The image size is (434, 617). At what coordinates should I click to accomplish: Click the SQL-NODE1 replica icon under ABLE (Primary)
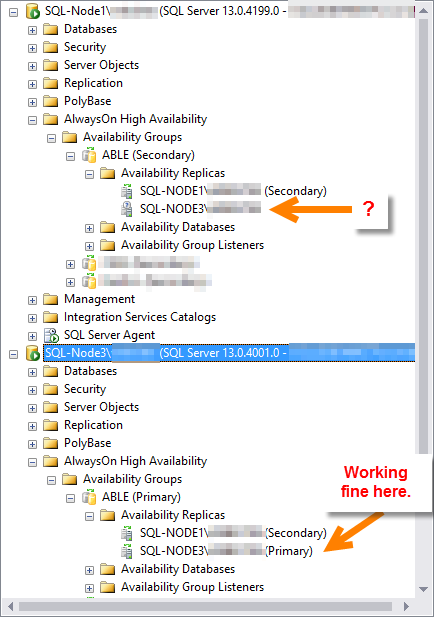(x=127, y=533)
